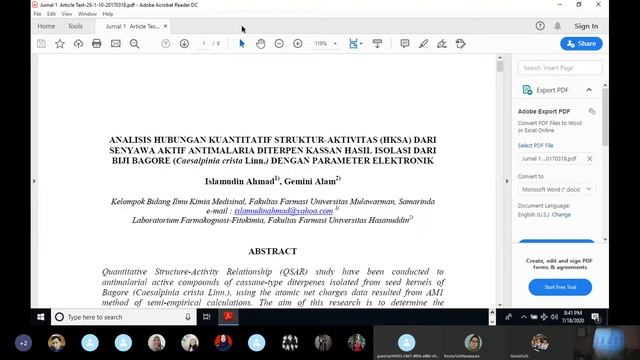
Task: Close the Jurnal 1 document tab
Action: pyautogui.click(x=165, y=26)
